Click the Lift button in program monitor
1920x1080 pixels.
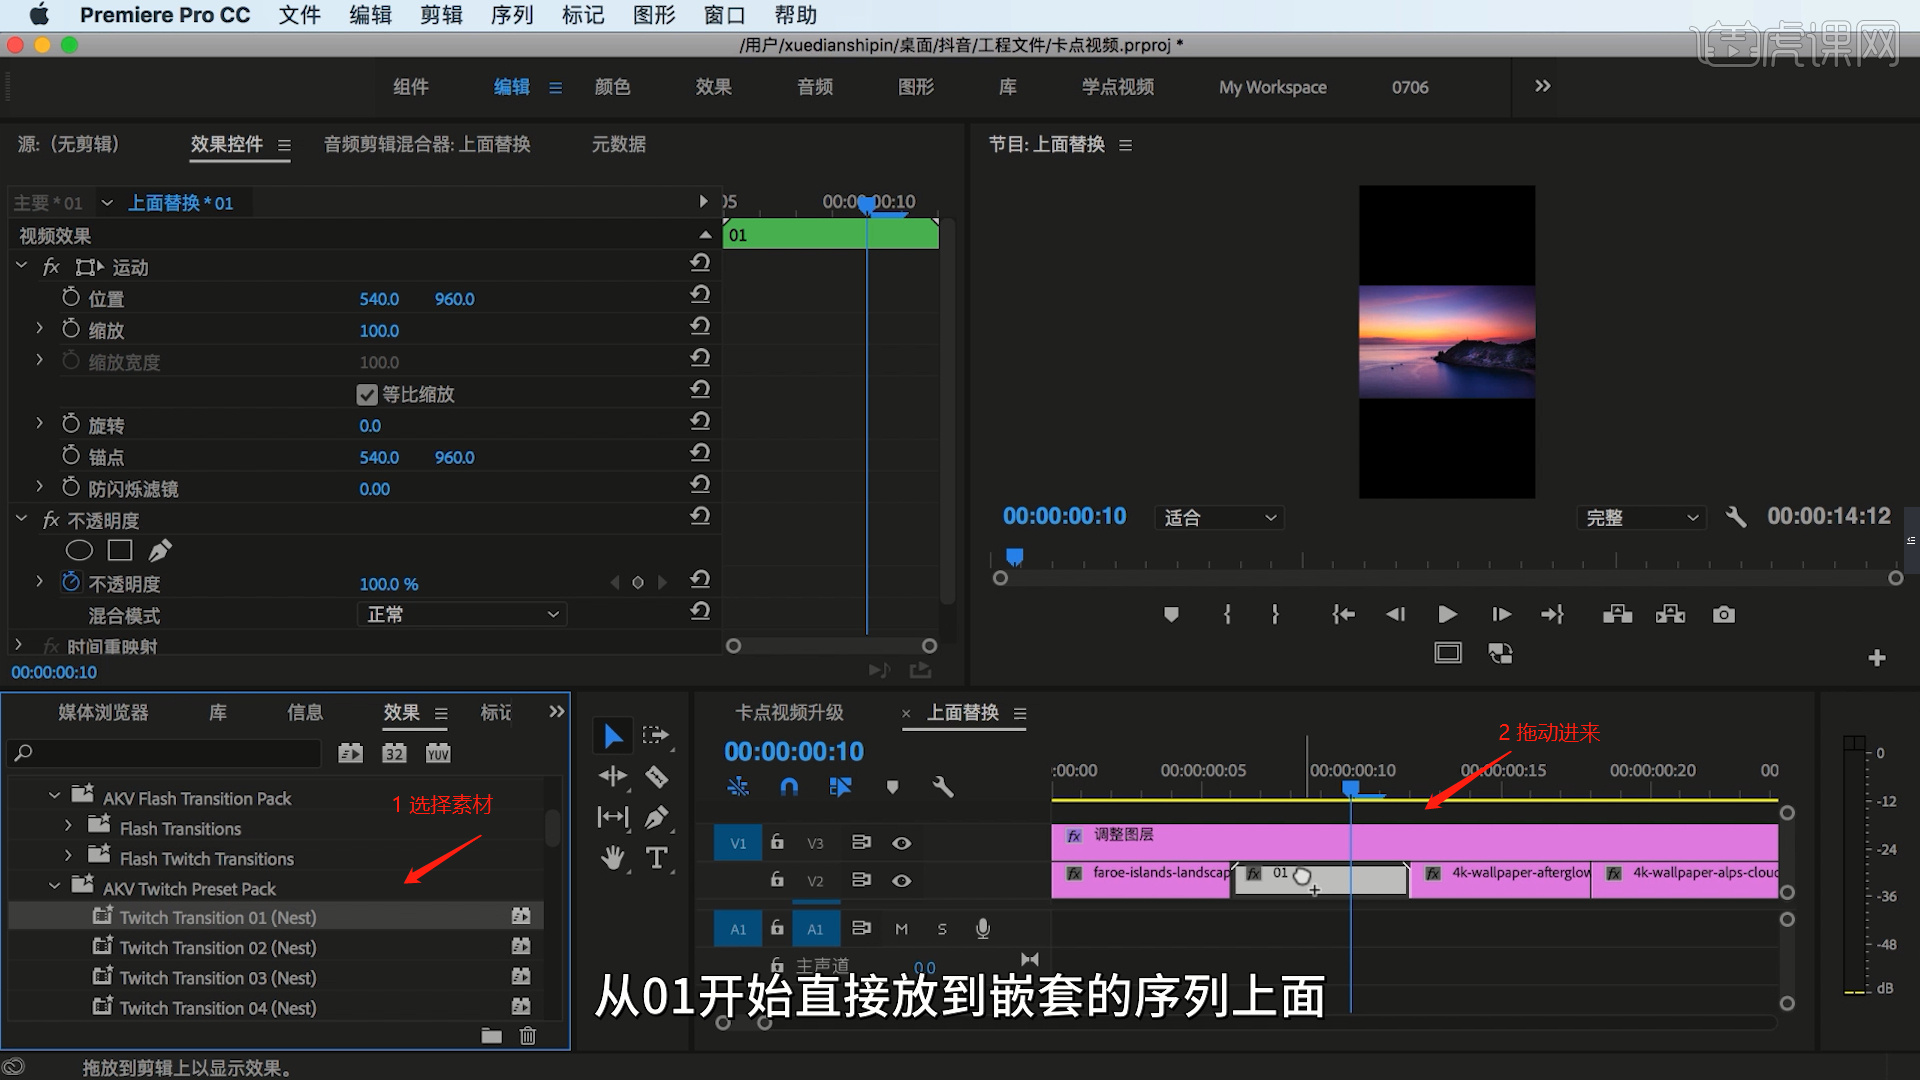(x=1617, y=614)
